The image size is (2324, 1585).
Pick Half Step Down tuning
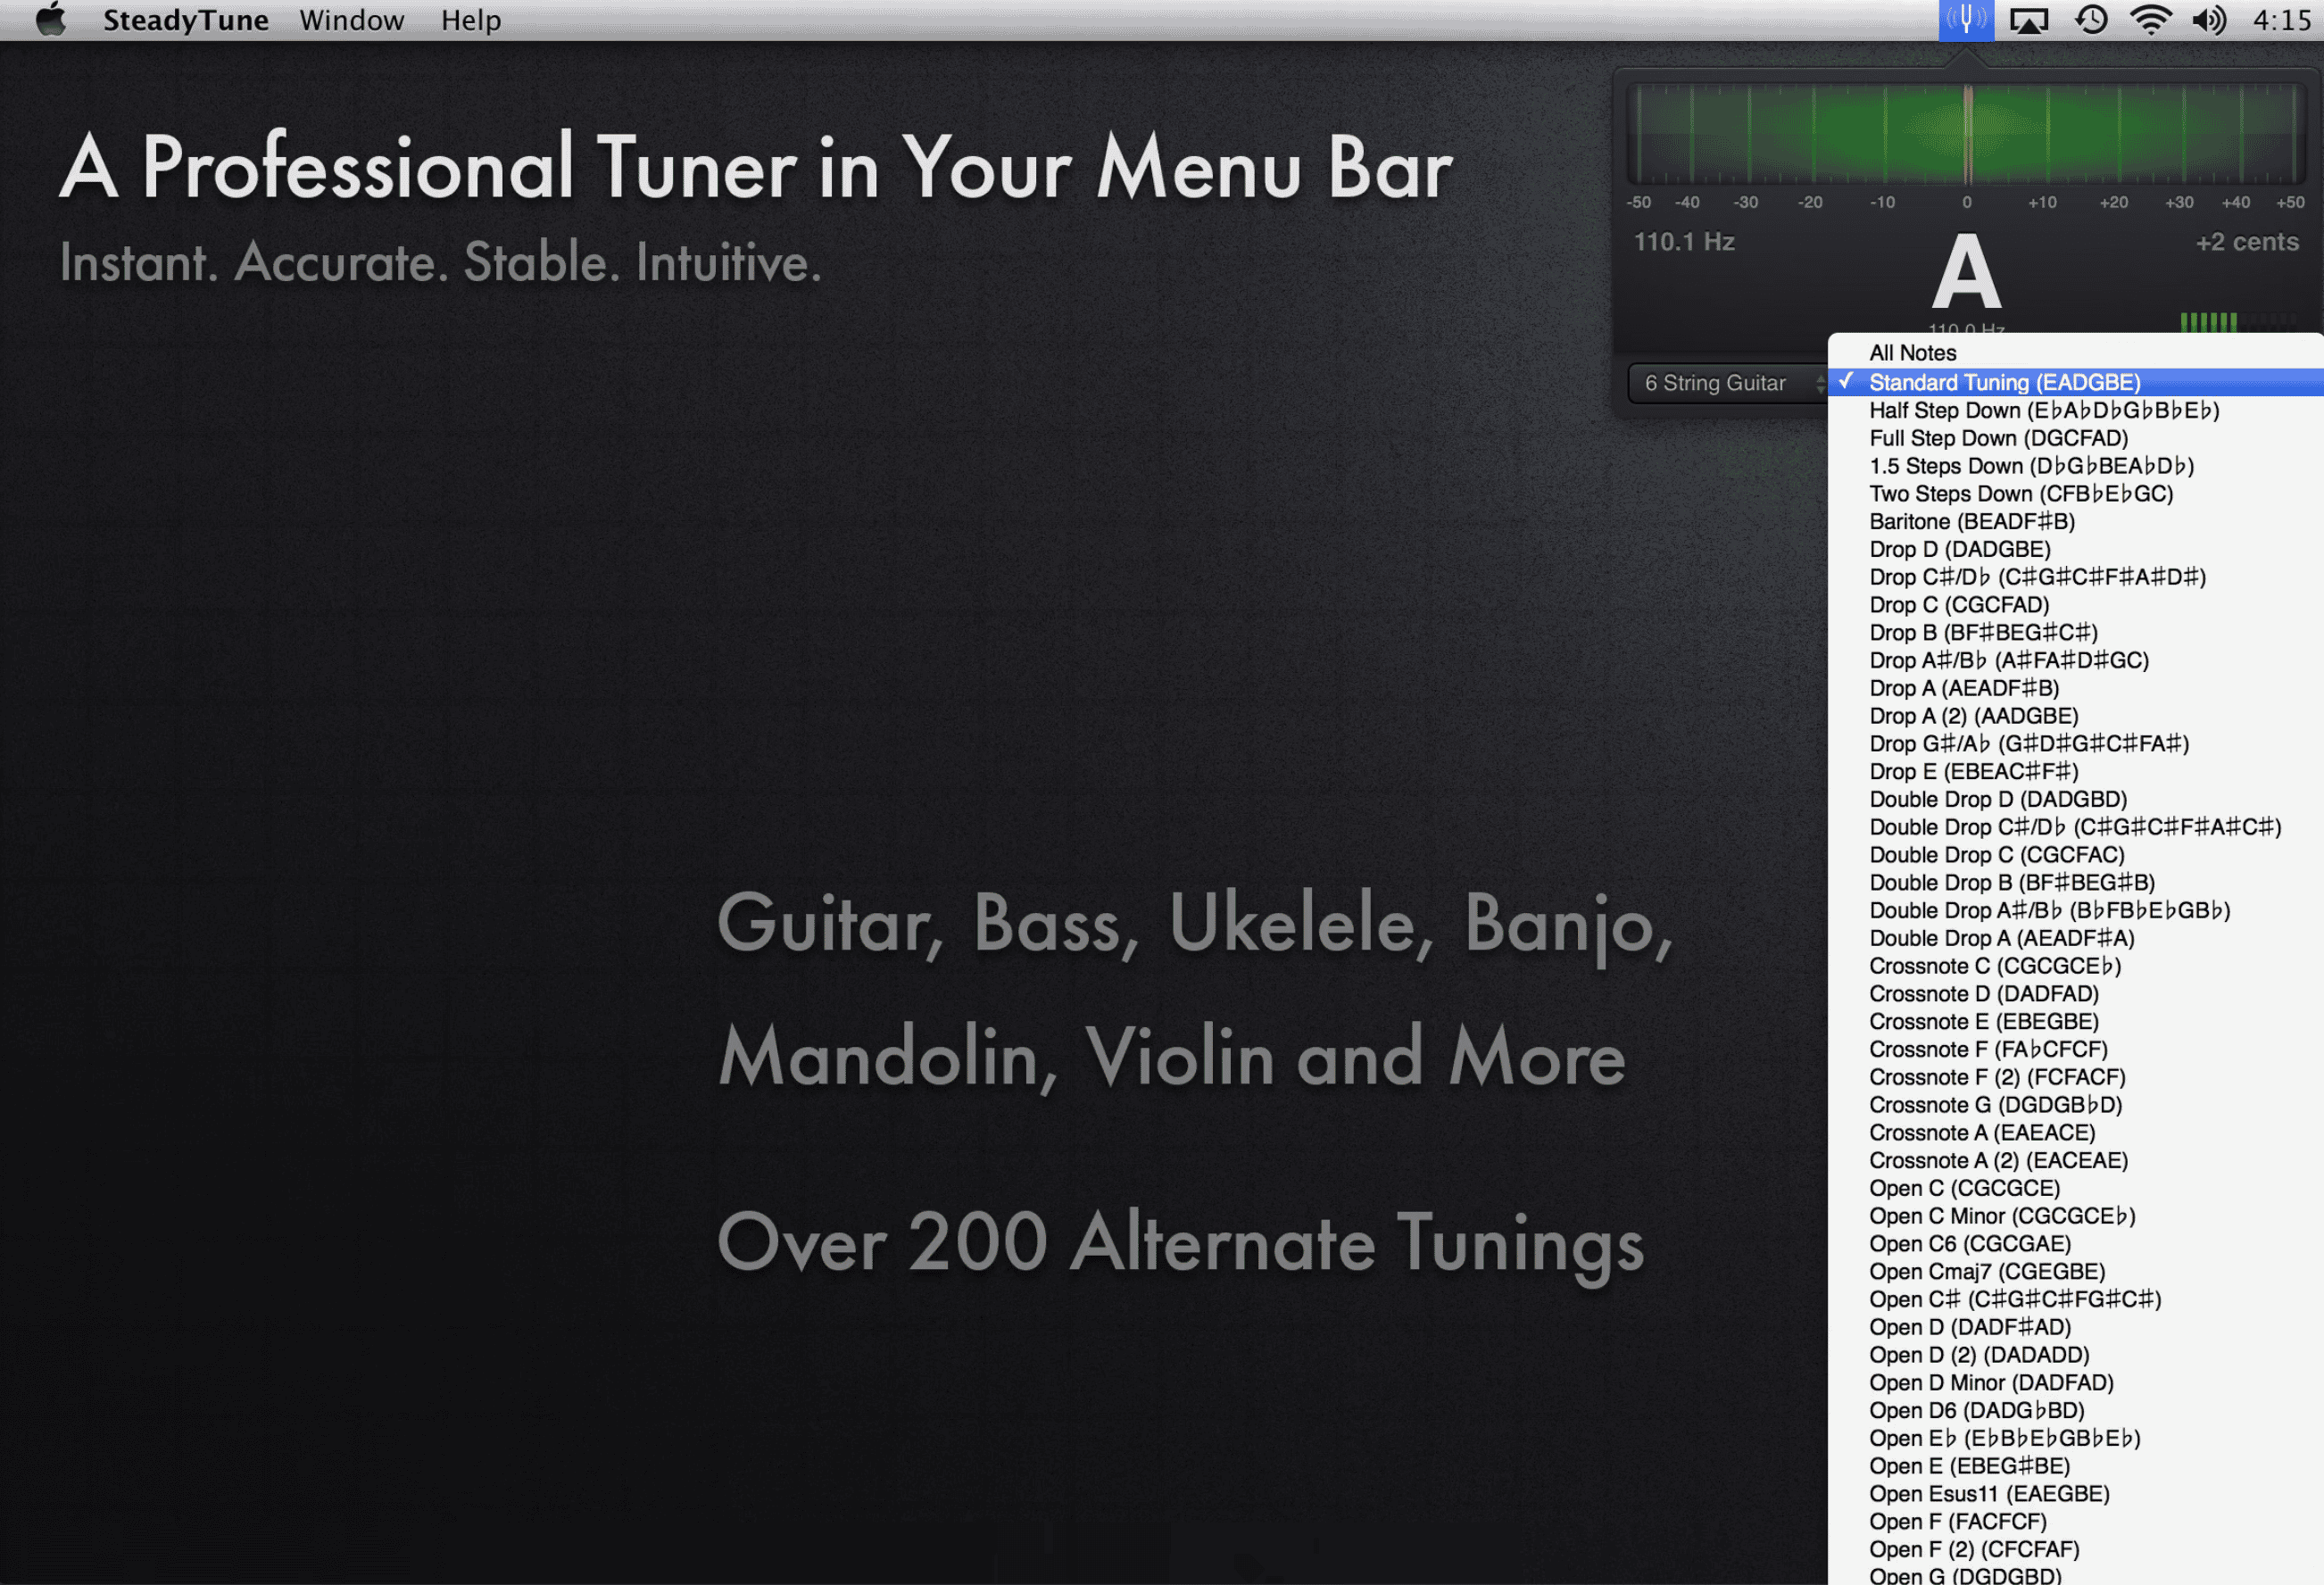tap(2043, 410)
